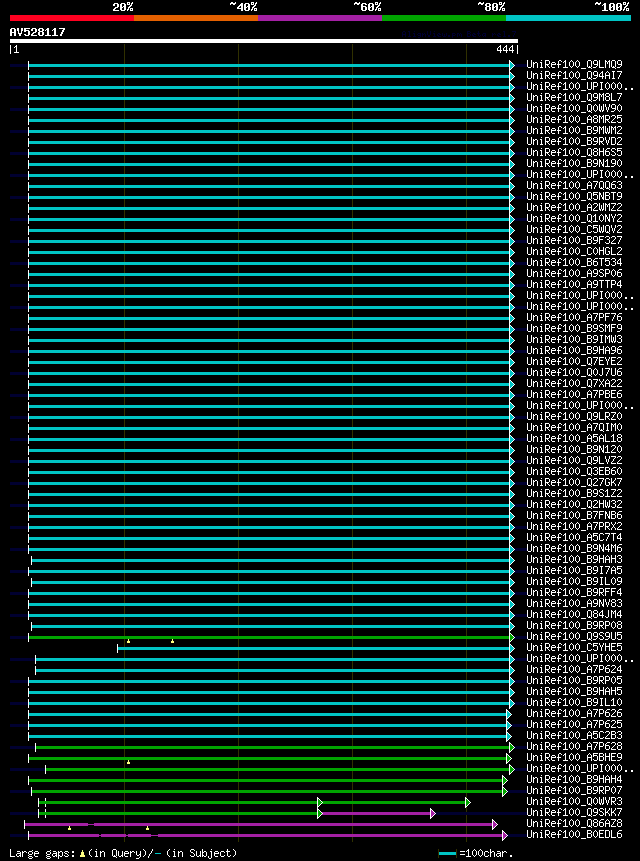Open hit UniRef100_Q94AI7
The image size is (640, 861).
tap(574, 76)
